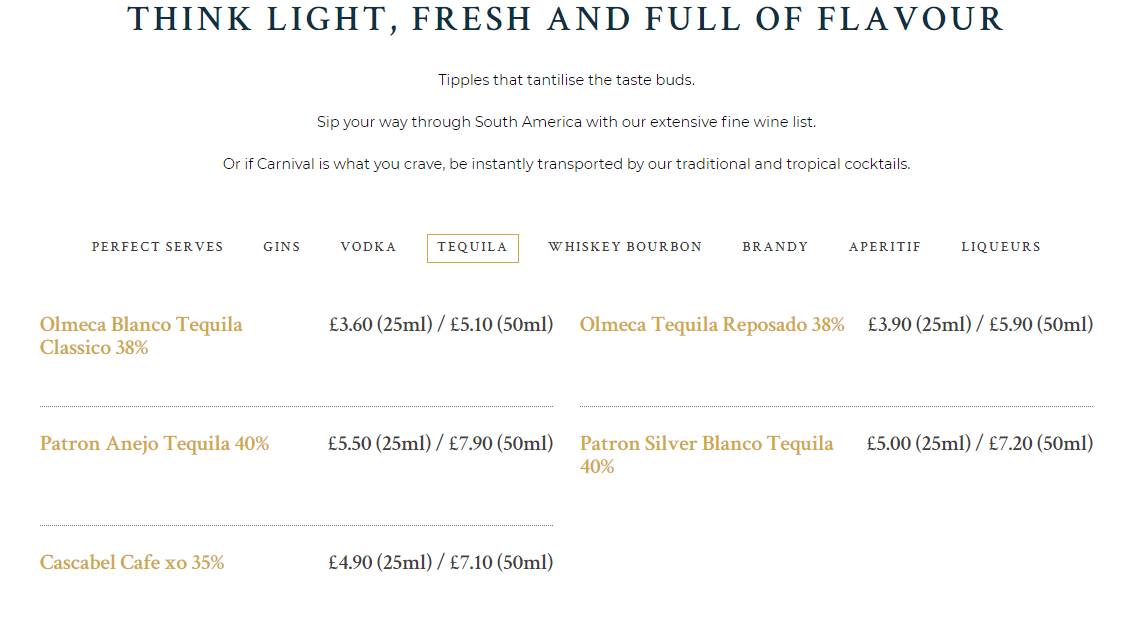Click Olmeca Blanco Tequila Classico 38%
Image resolution: width=1138 pixels, height=623 pixels.
point(142,335)
